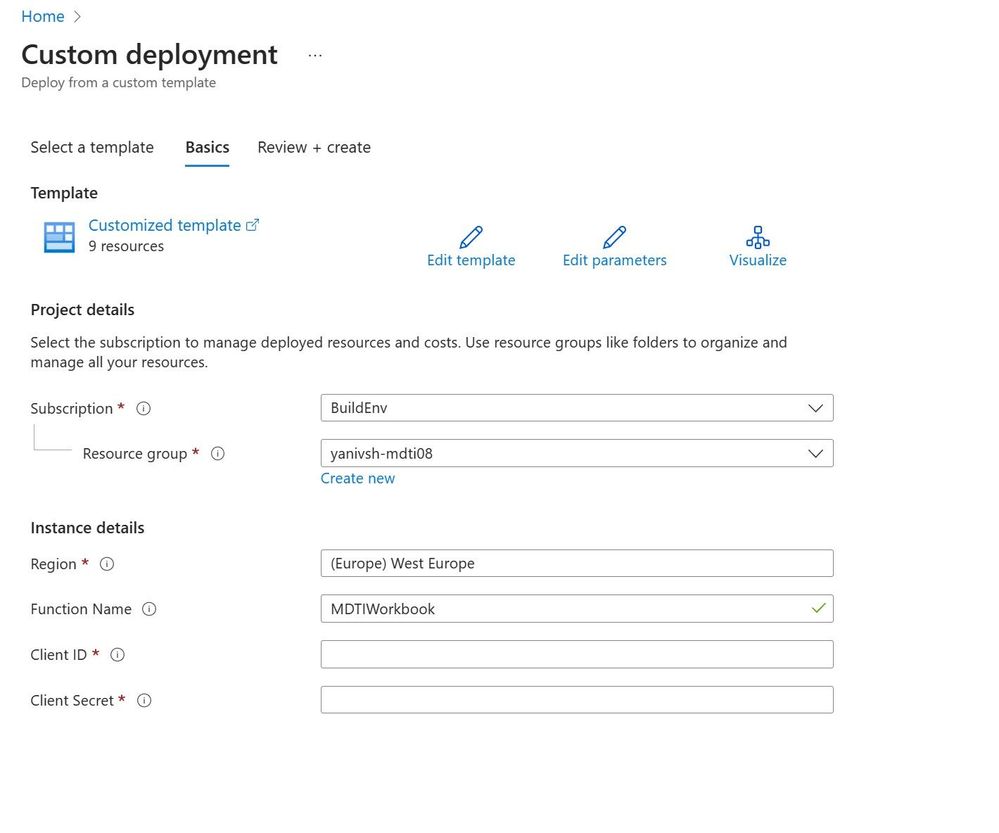Show Function Name info tooltip icon
This screenshot has width=999, height=833.
(x=149, y=609)
